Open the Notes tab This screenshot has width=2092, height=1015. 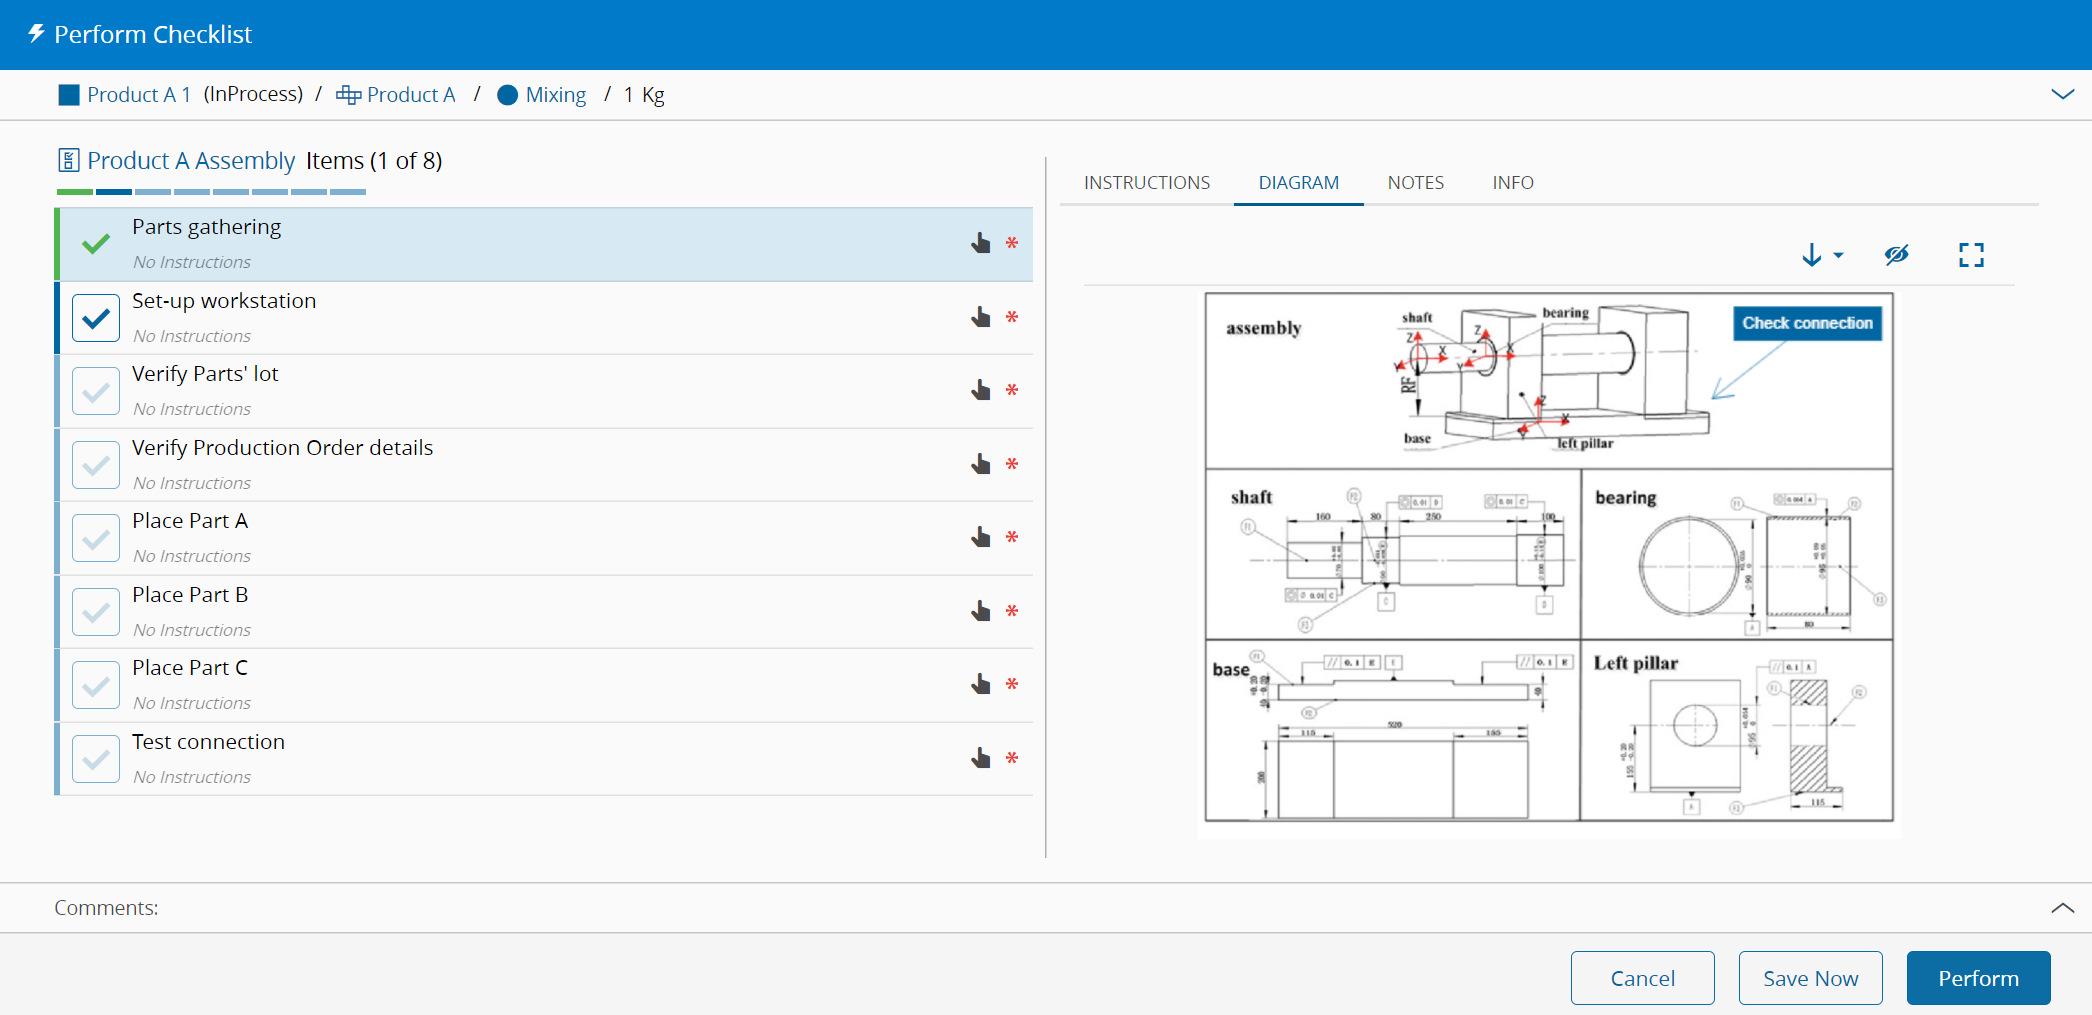coord(1415,183)
